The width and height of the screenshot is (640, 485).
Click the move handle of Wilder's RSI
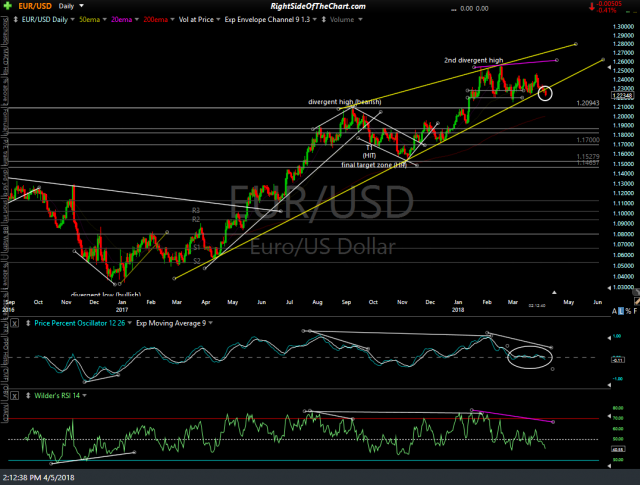click(28, 396)
